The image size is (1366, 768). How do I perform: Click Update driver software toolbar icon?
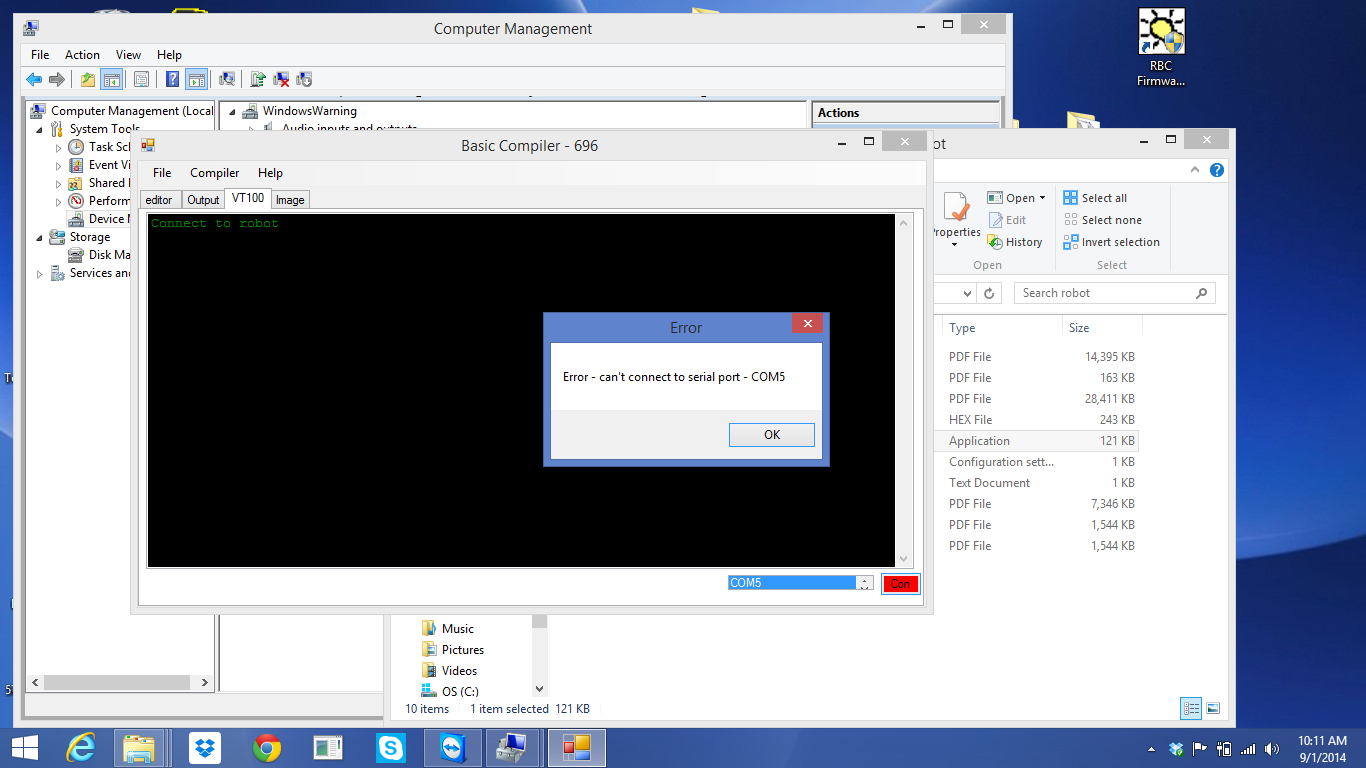258,79
